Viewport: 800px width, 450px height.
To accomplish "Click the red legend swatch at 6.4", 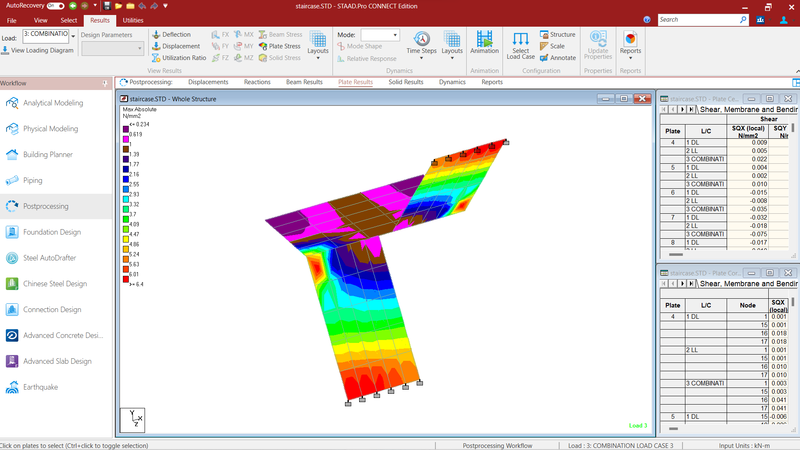I will coord(126,279).
